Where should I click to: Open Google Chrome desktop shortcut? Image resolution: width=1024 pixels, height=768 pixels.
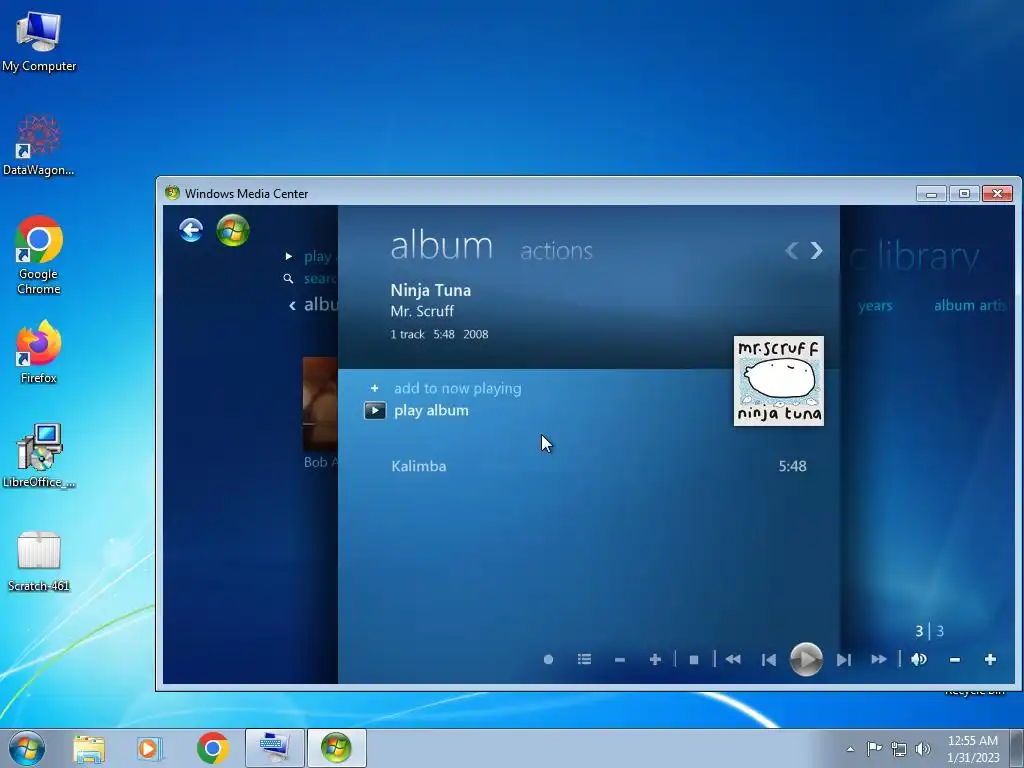pyautogui.click(x=39, y=255)
